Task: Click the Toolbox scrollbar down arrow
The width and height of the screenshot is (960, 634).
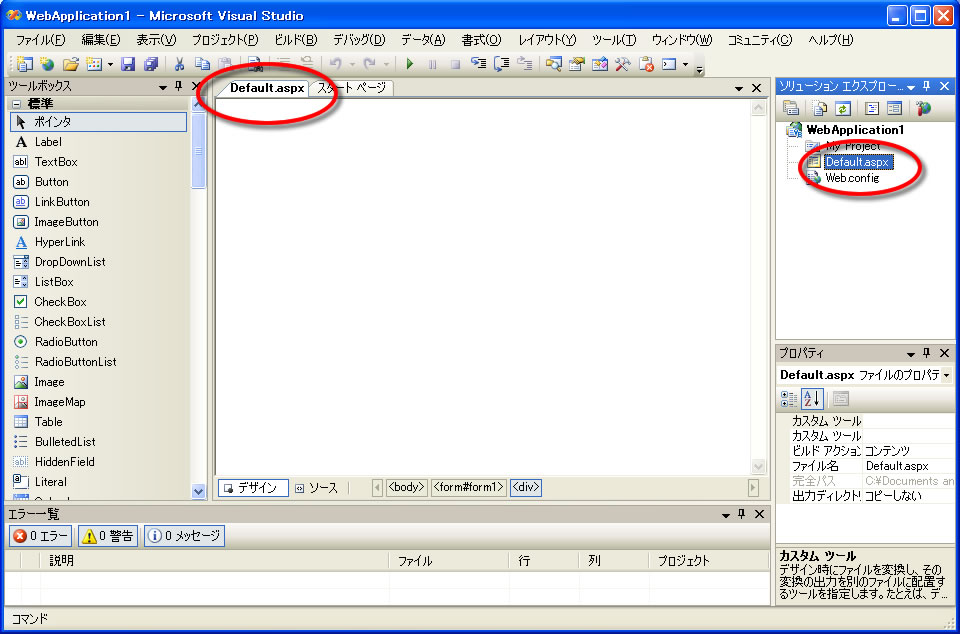Action: 198,491
